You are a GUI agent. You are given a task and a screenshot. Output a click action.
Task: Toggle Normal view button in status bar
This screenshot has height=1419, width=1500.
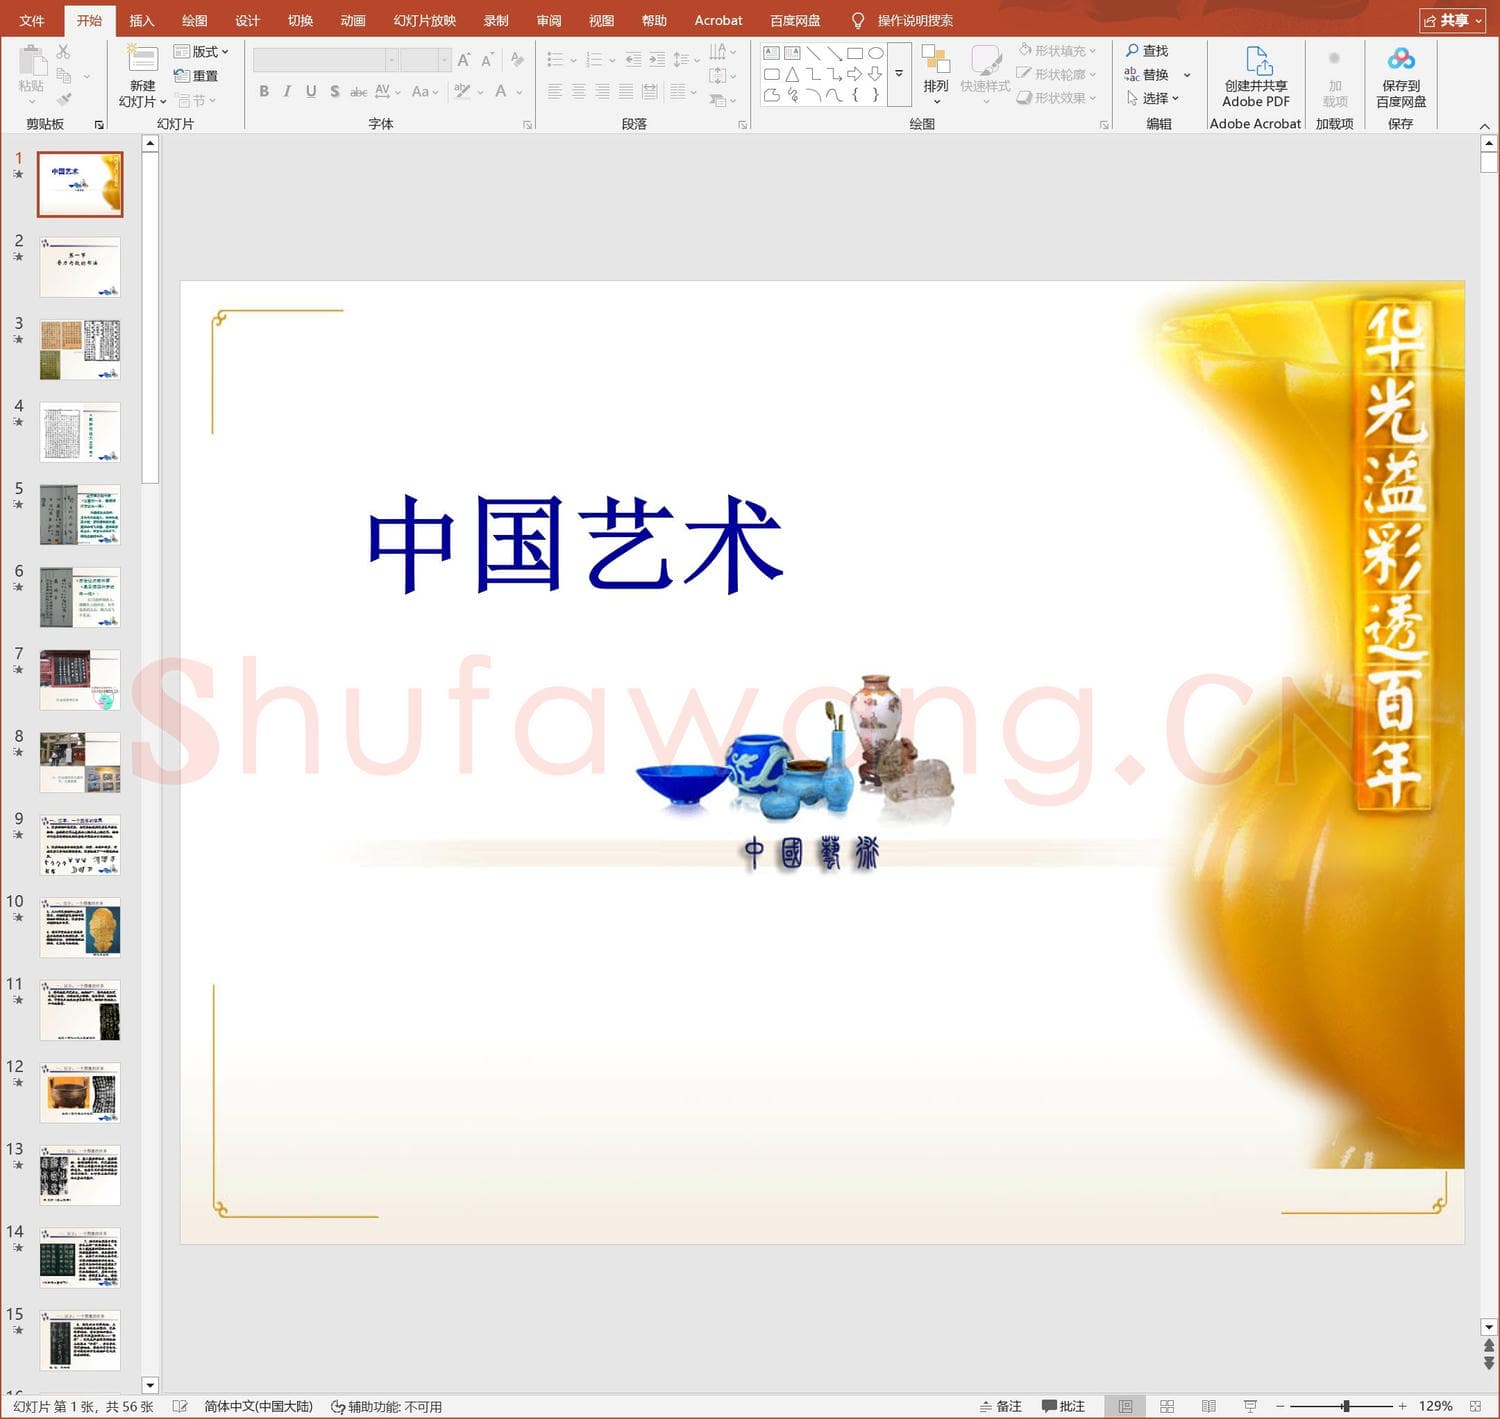(1125, 1406)
